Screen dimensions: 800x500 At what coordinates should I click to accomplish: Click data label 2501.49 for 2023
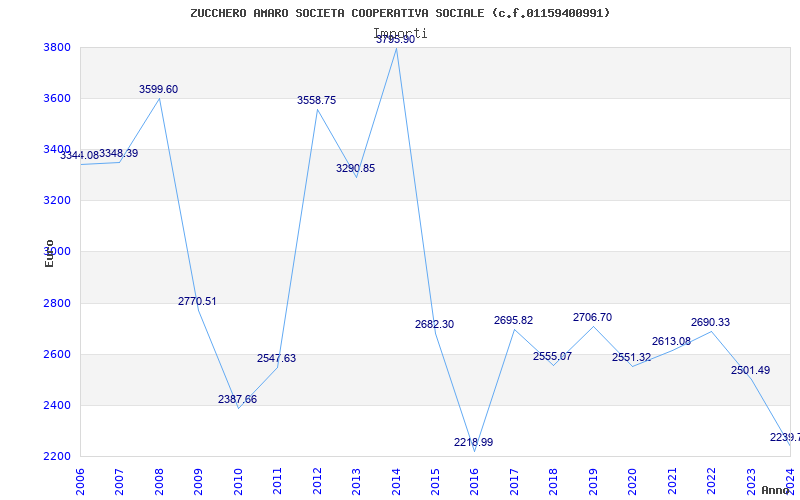tap(750, 370)
